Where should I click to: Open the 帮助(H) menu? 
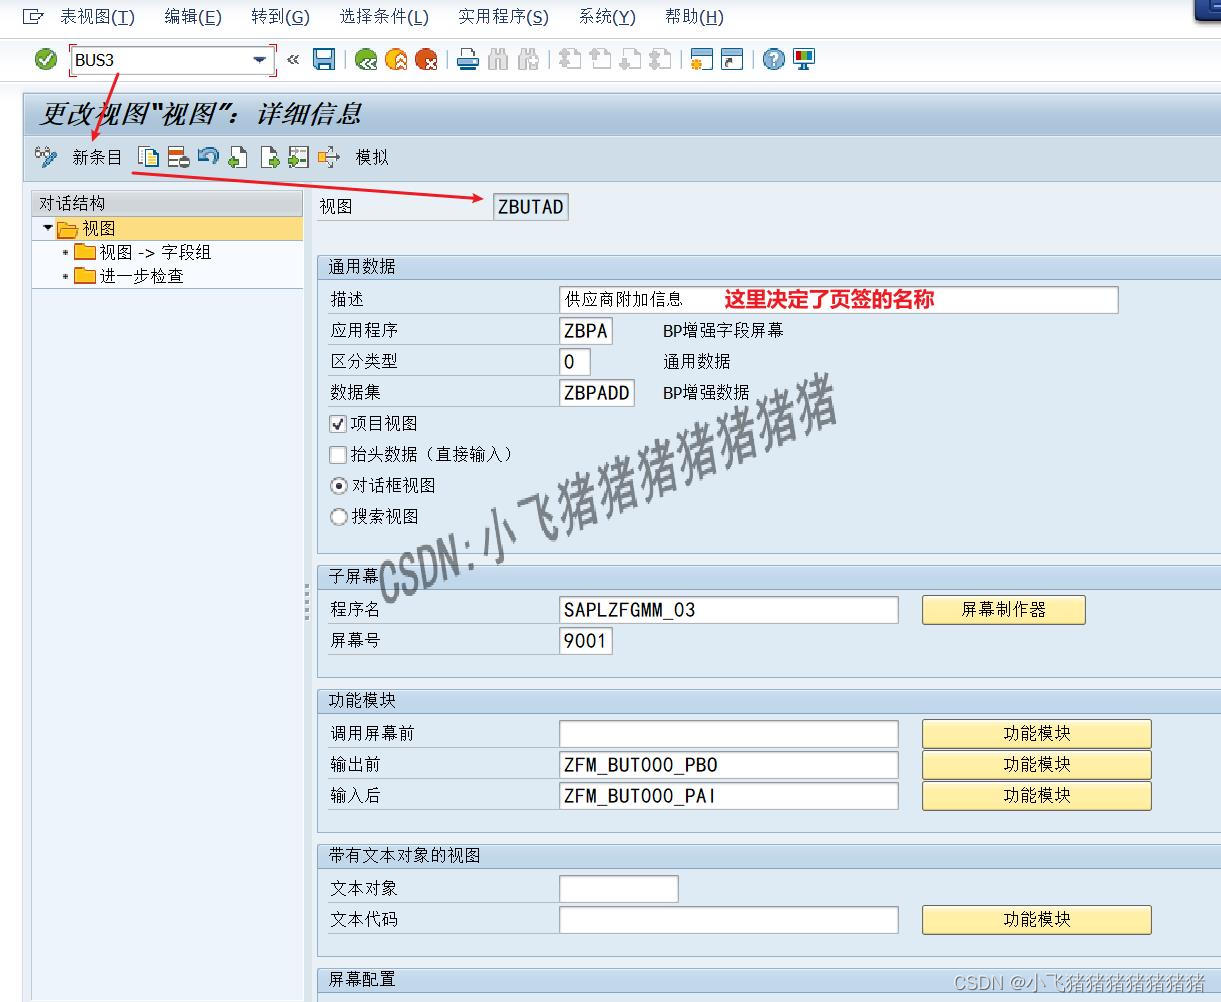694,17
